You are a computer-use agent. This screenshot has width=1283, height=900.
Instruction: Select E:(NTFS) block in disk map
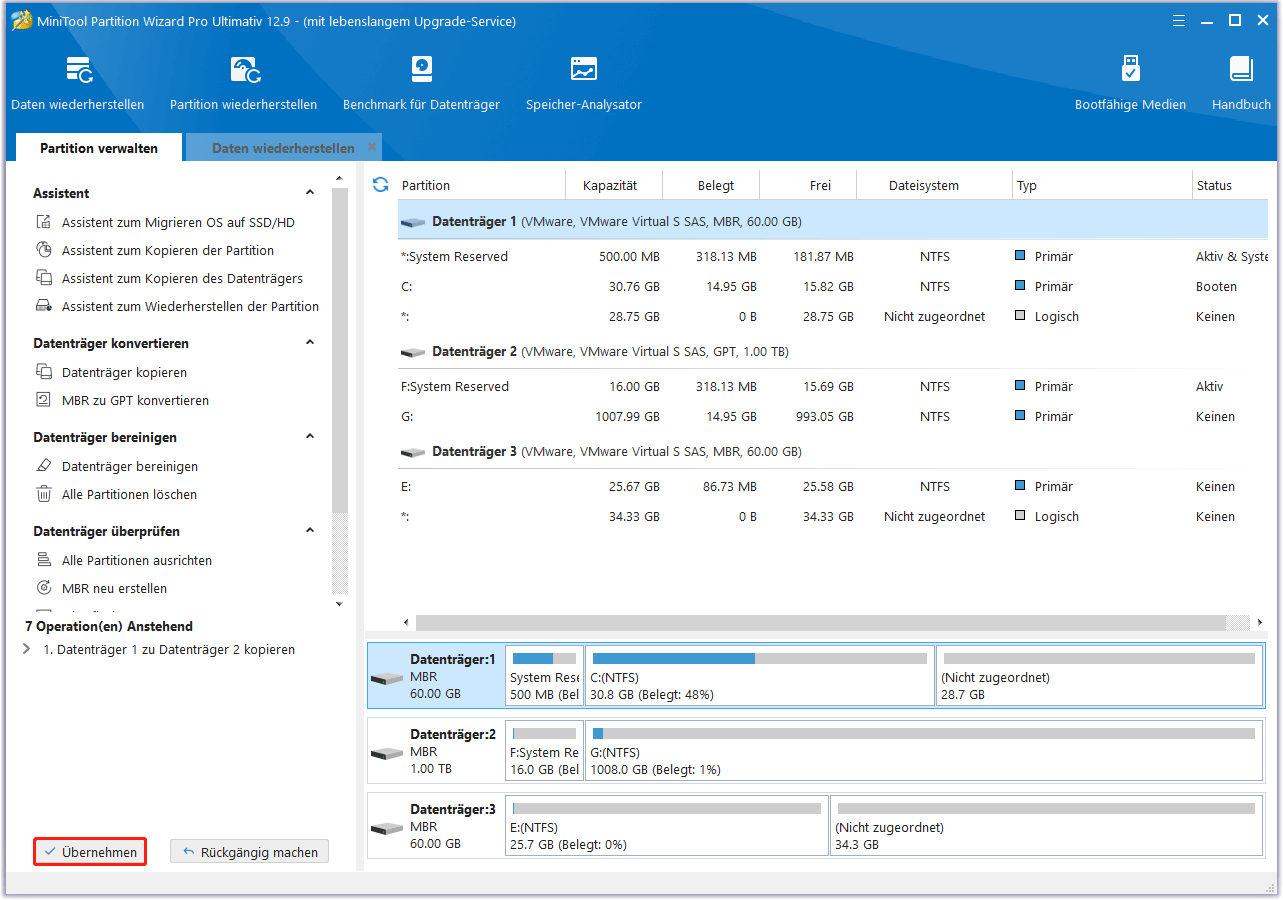(667, 825)
